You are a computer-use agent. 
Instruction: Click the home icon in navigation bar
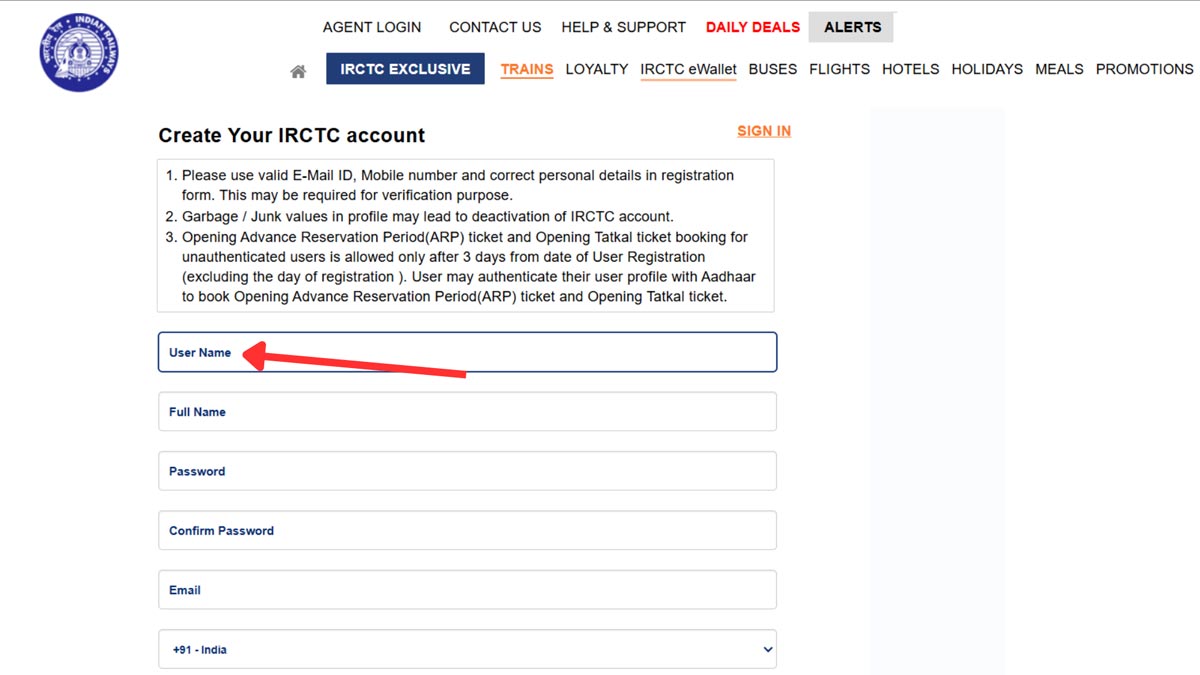click(297, 69)
